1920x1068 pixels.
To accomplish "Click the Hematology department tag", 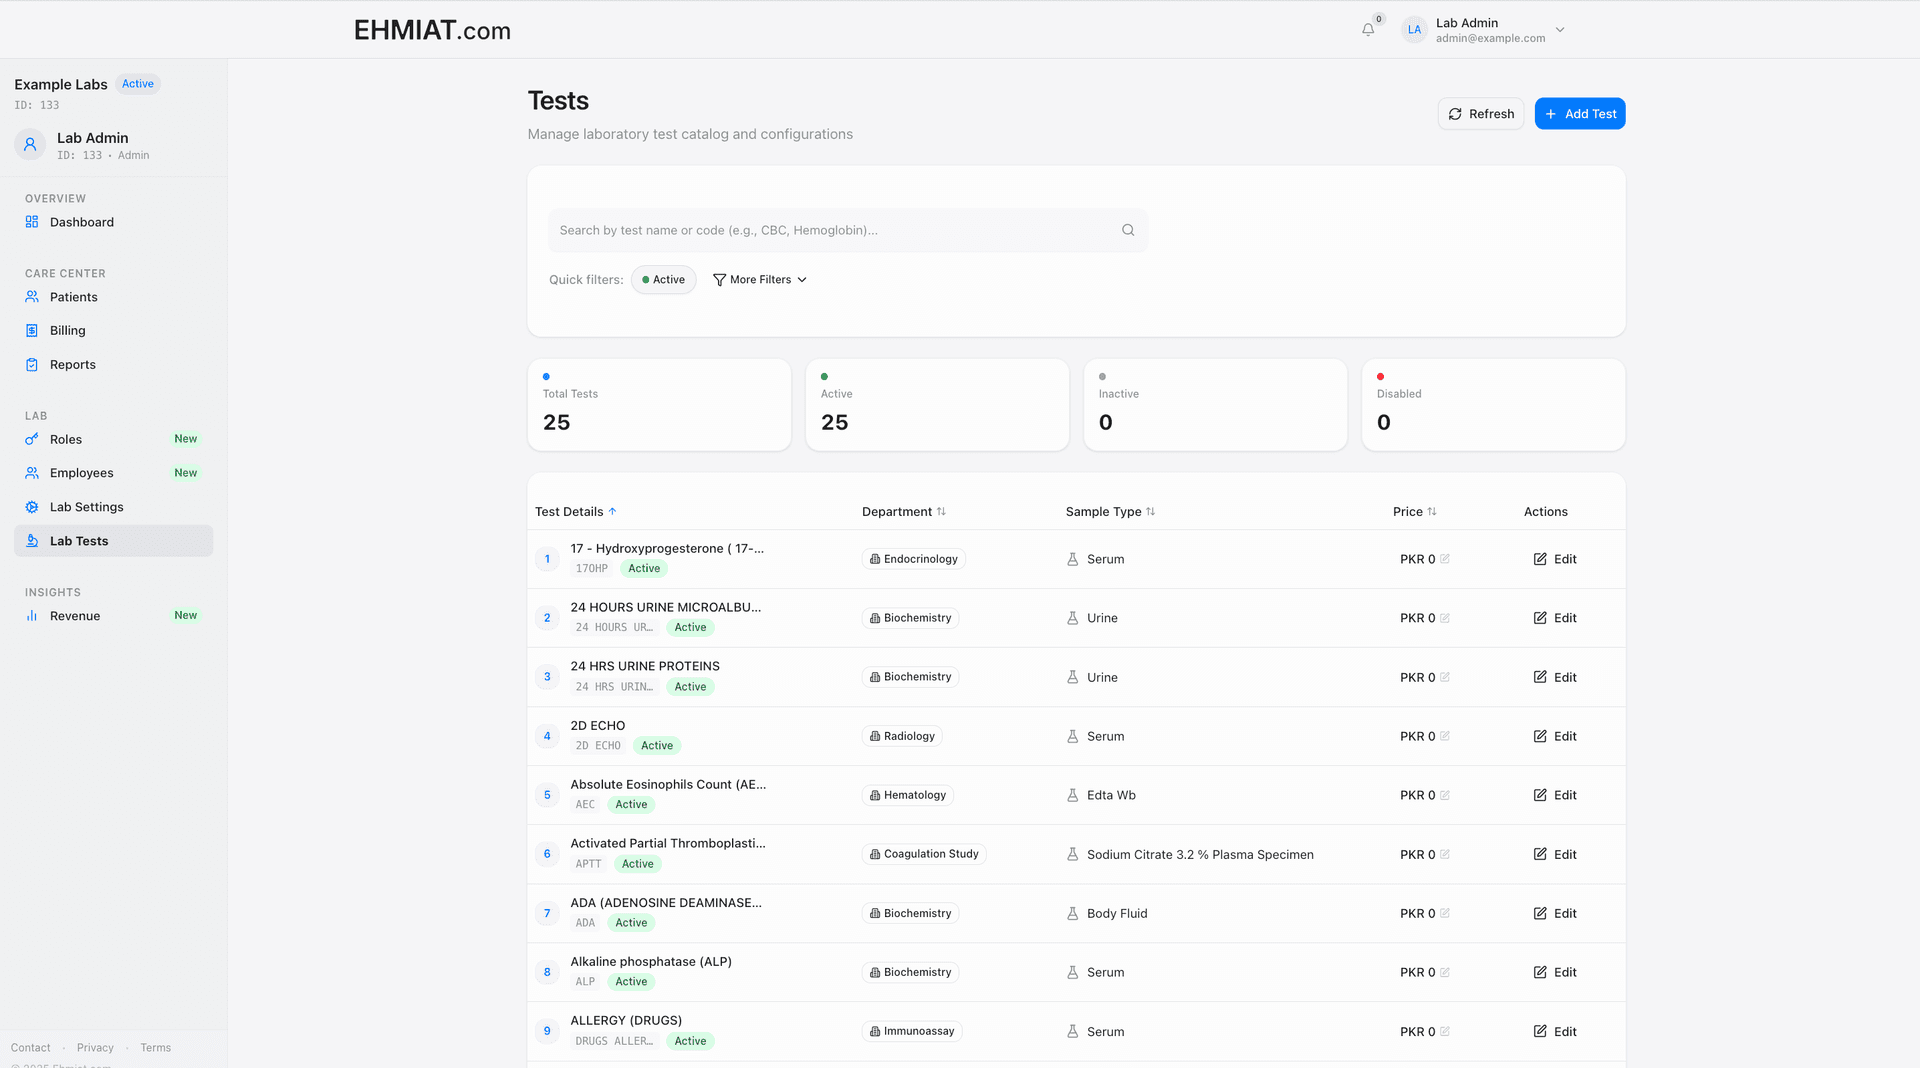I will pos(907,795).
